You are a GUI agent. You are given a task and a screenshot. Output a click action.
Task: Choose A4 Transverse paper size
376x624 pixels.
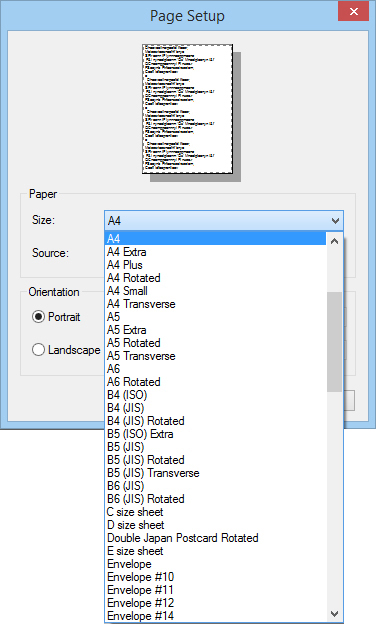point(215,304)
